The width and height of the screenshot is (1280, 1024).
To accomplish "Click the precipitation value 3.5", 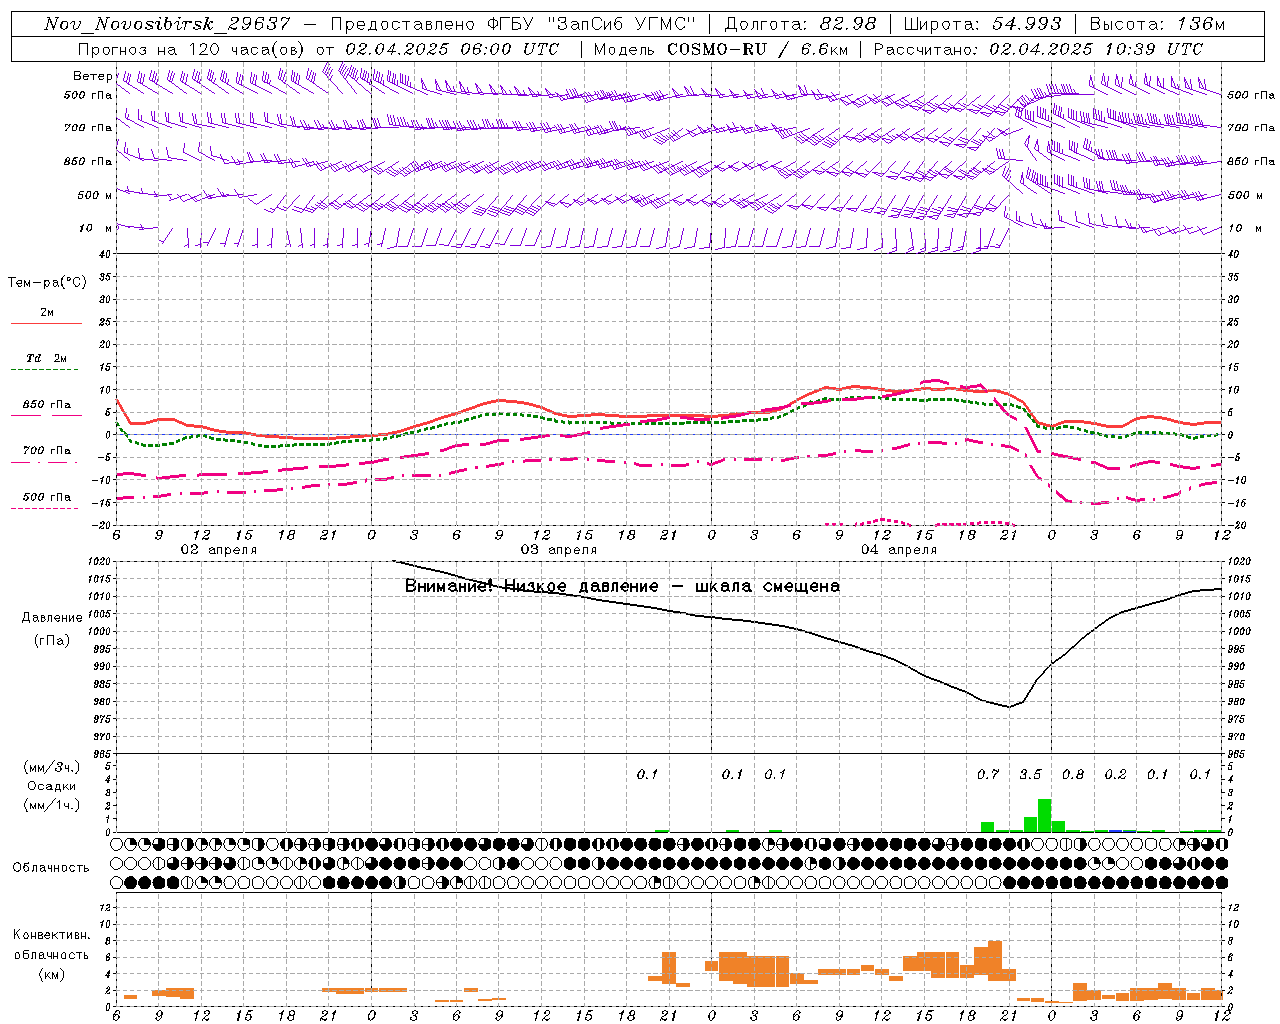I will [x=1030, y=774].
